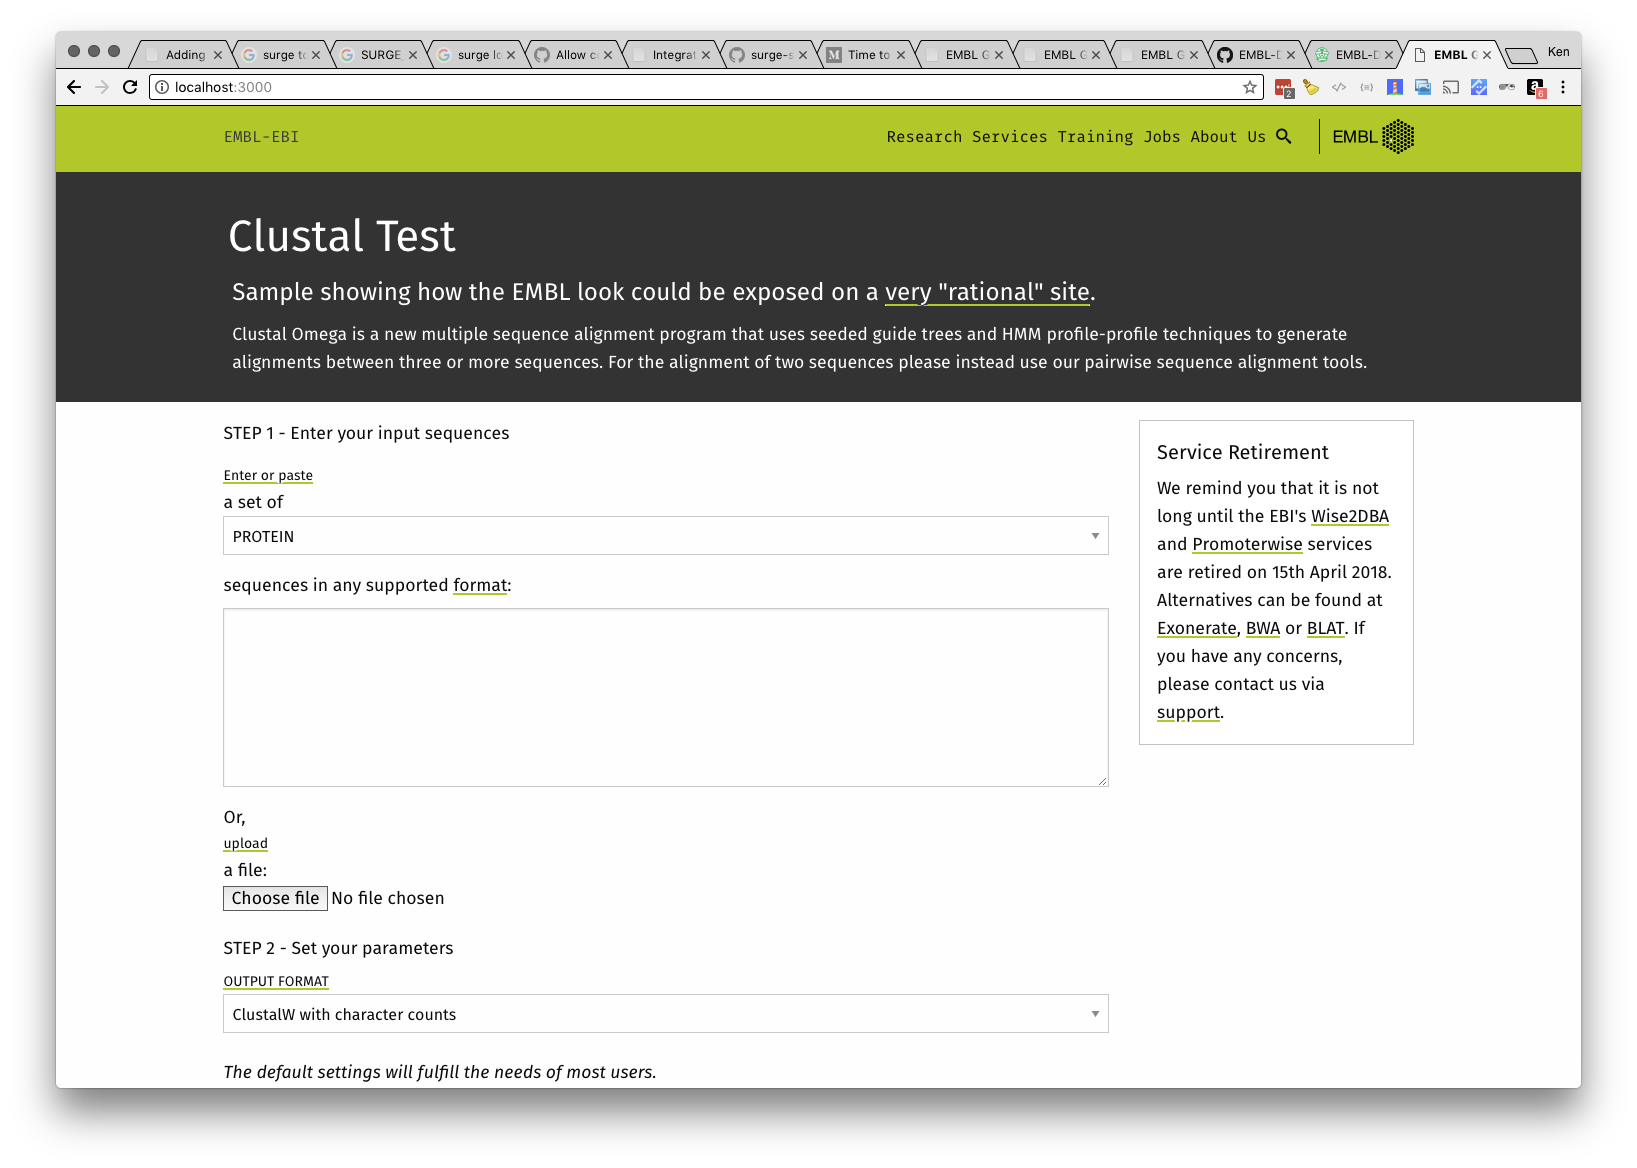The height and width of the screenshot is (1168, 1637).
Task: Click the Choose file button
Action: click(275, 898)
